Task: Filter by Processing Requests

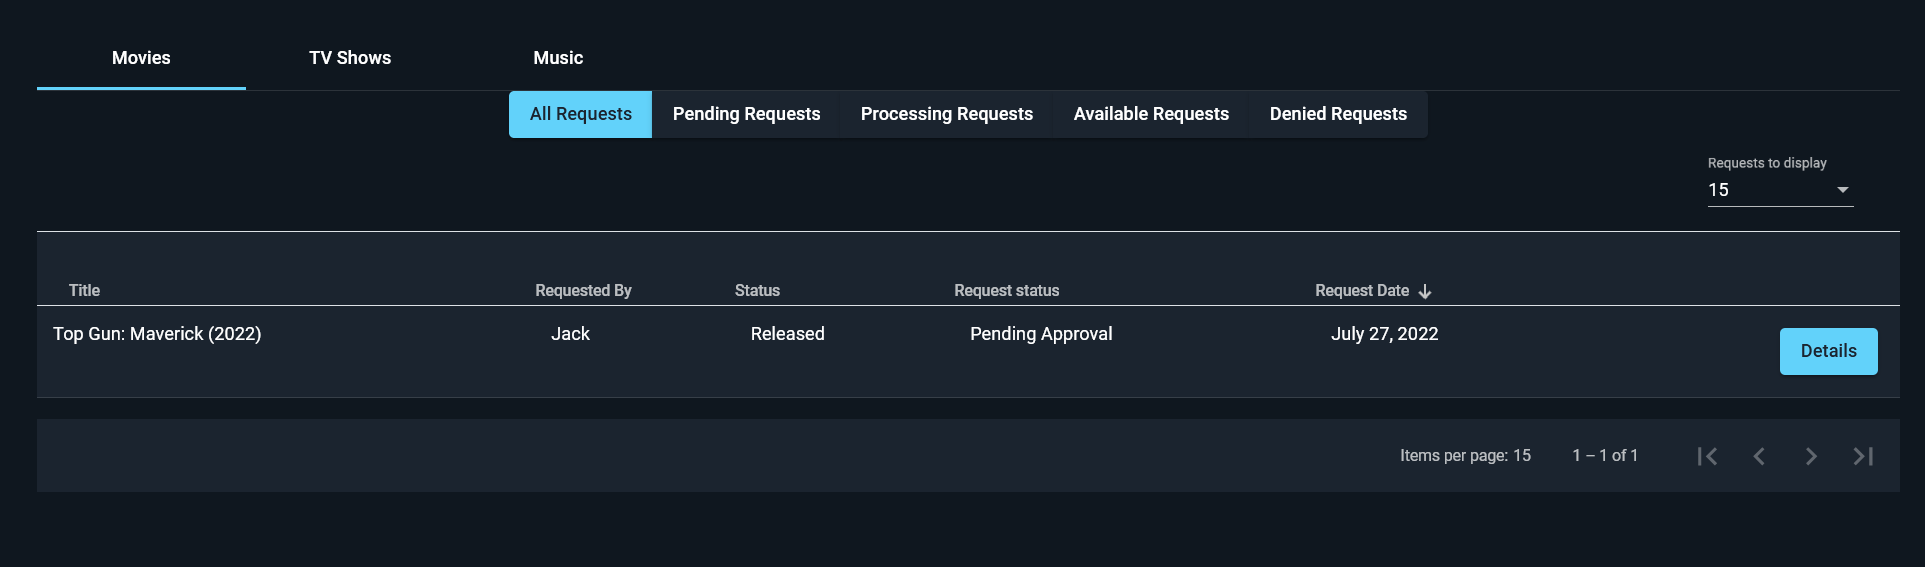Action: click(x=947, y=114)
